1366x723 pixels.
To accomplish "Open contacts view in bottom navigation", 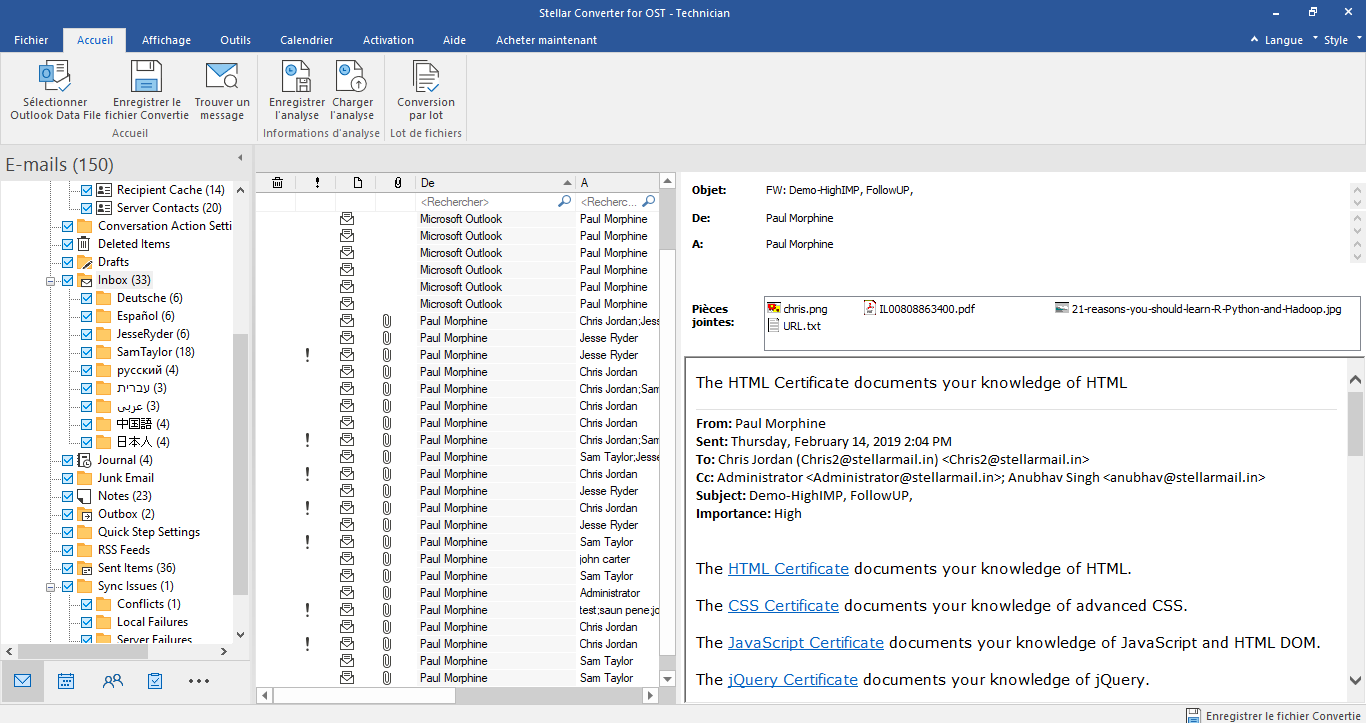I will pyautogui.click(x=112, y=681).
